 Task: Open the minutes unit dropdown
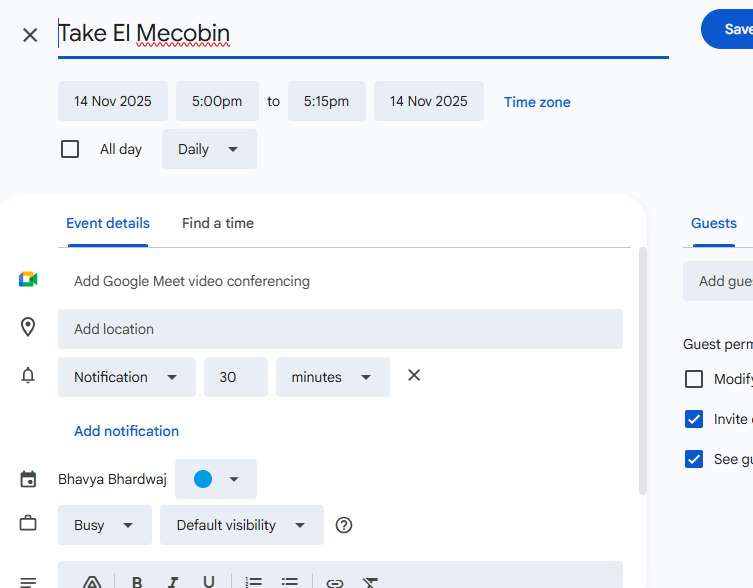pyautogui.click(x=333, y=377)
